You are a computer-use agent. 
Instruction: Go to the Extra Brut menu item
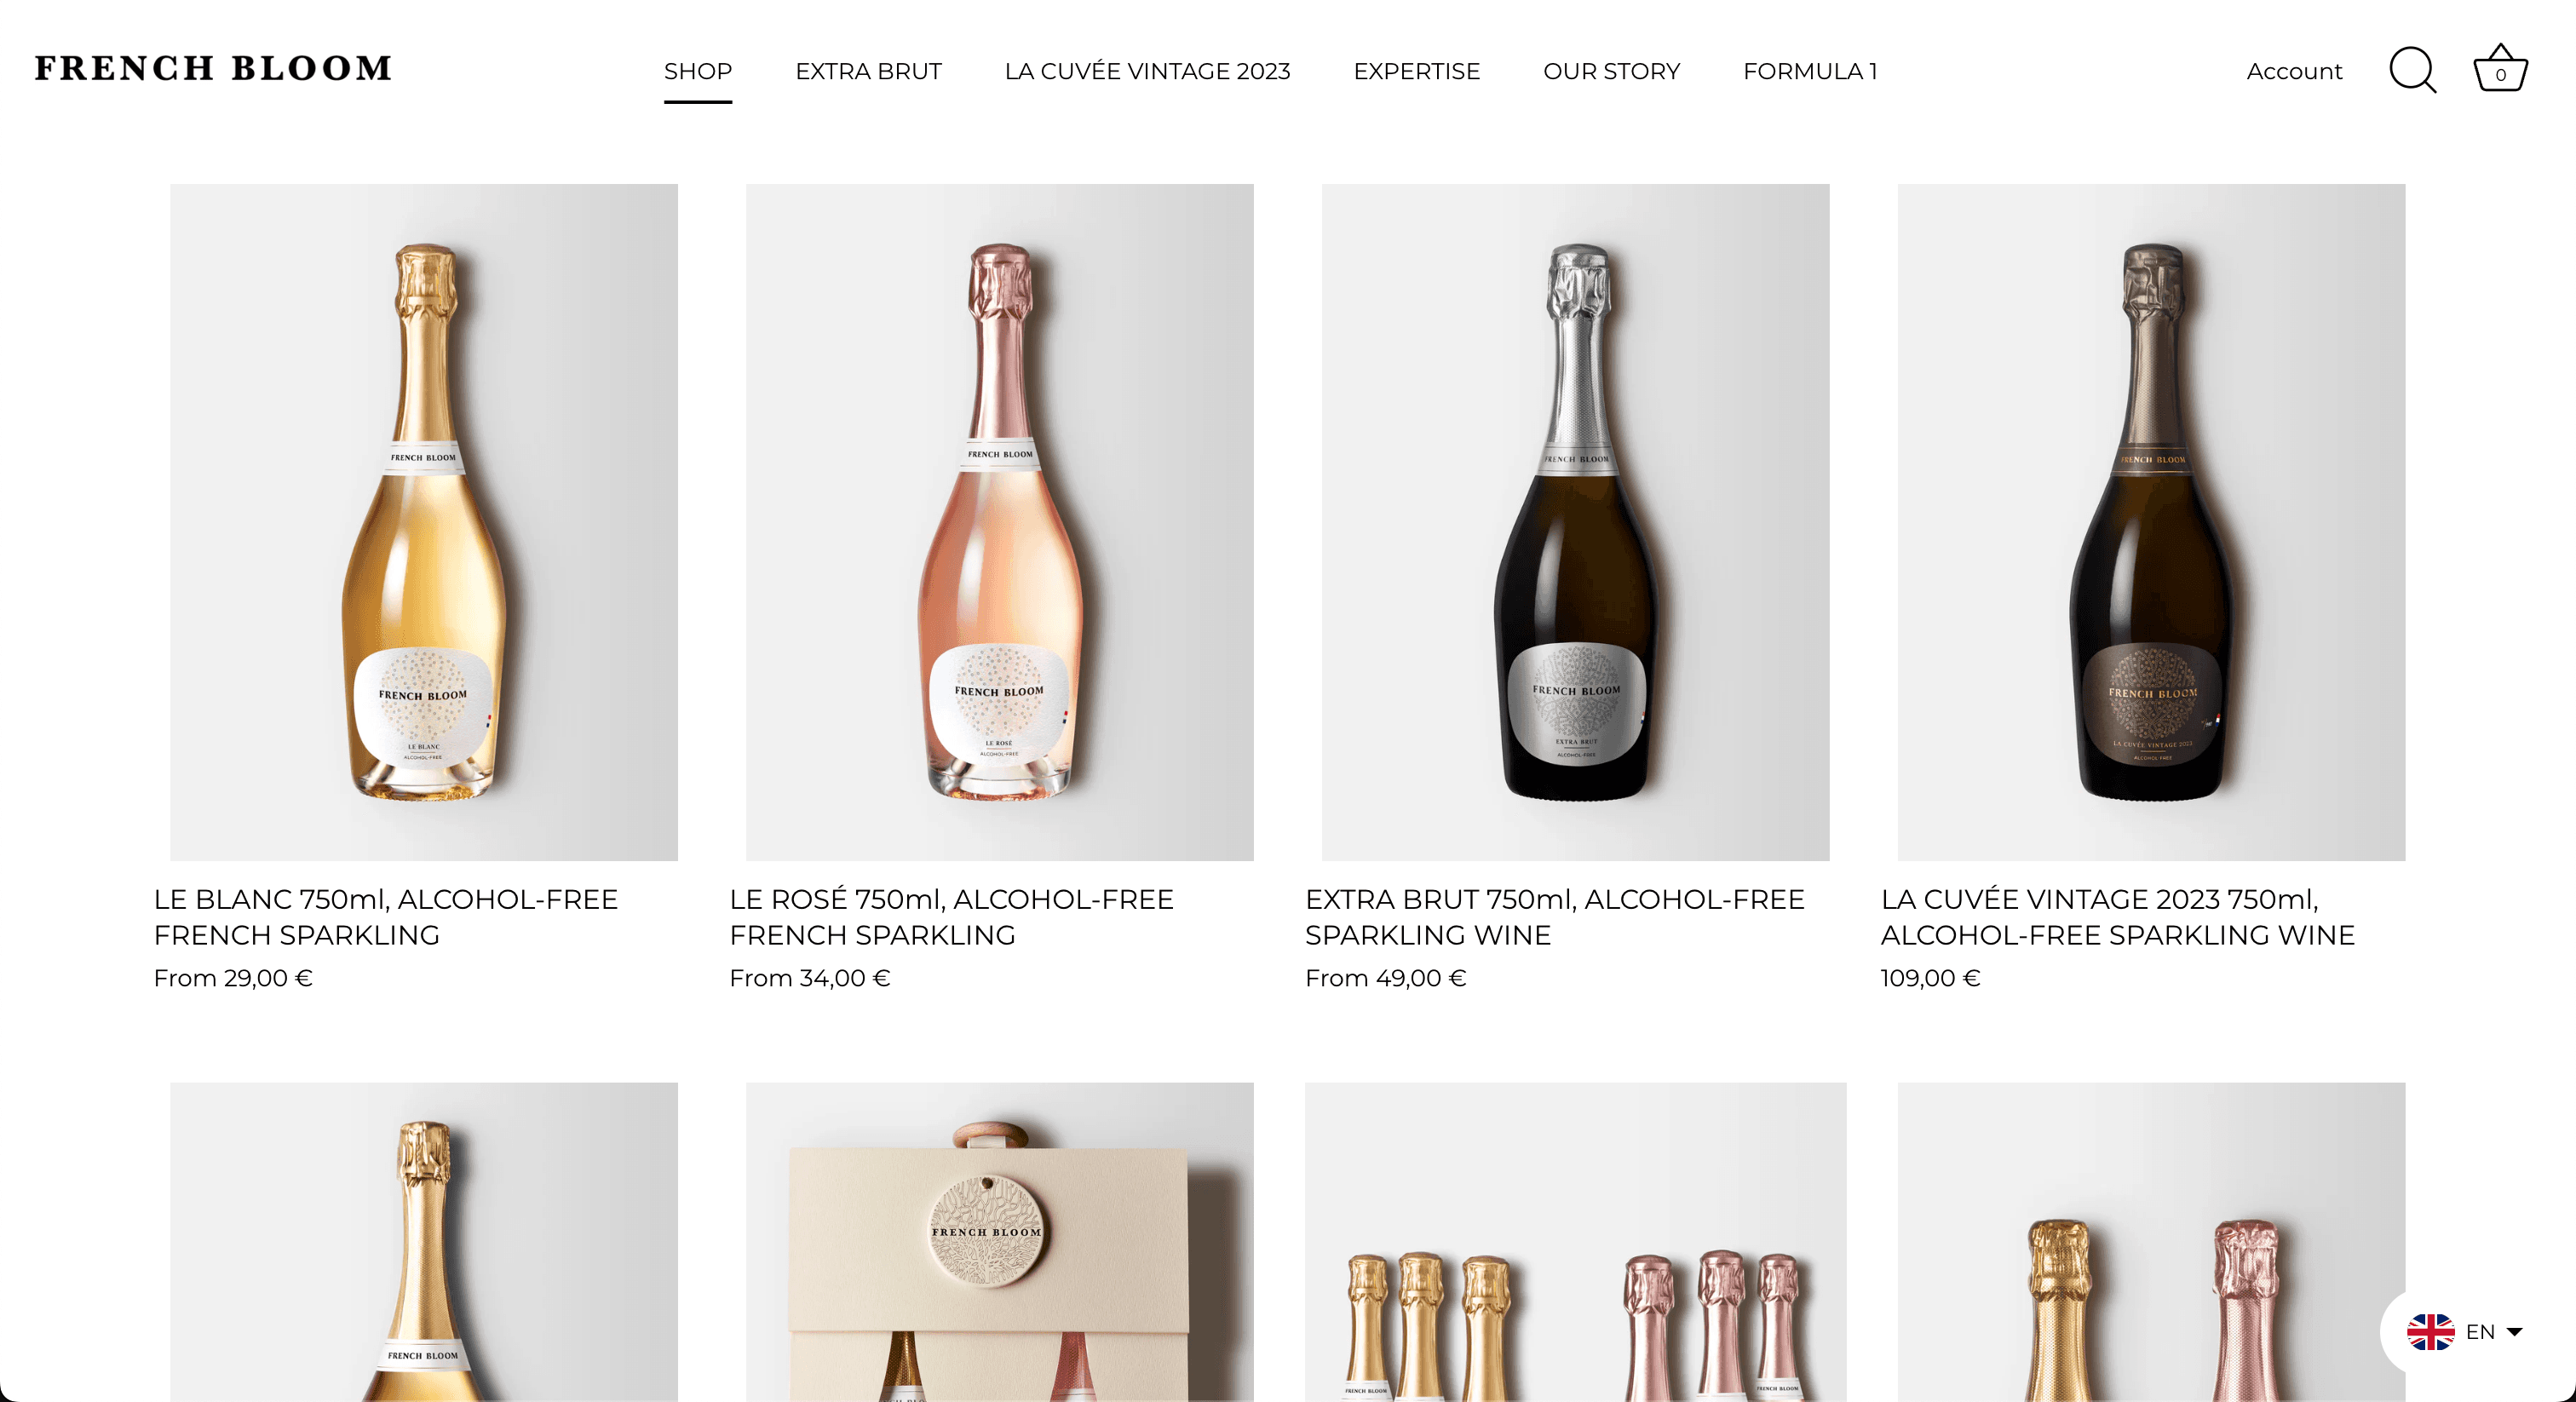[868, 72]
